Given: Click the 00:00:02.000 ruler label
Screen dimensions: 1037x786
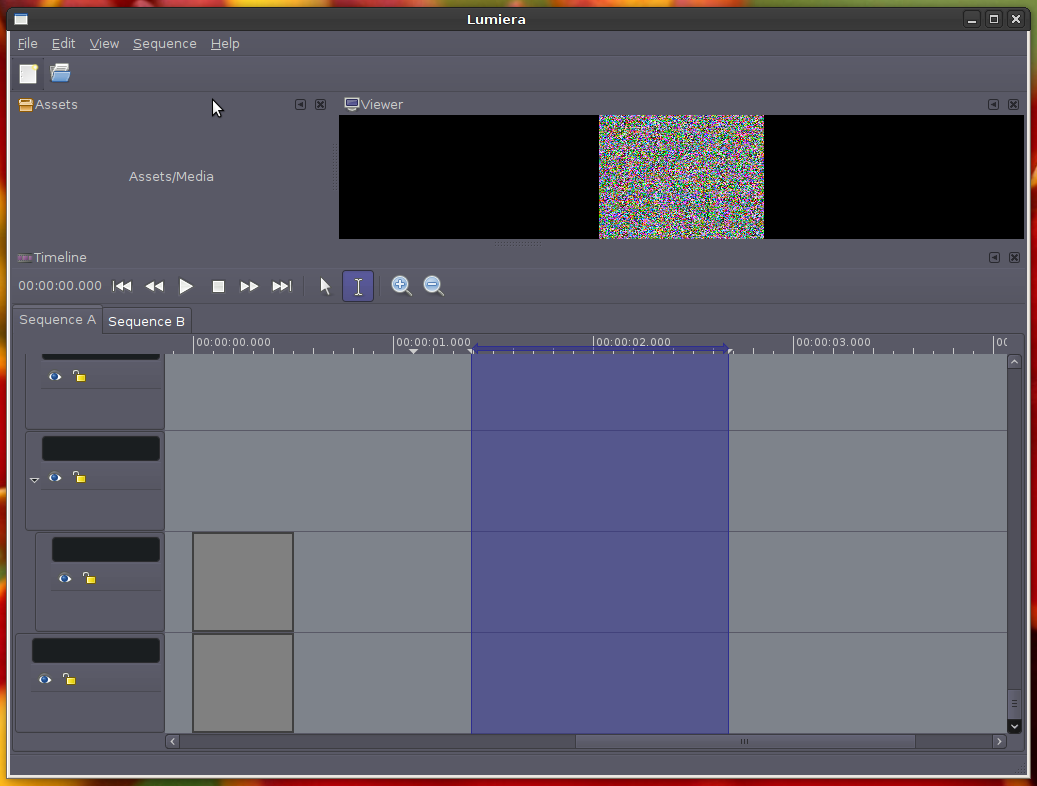Looking at the screenshot, I should [x=634, y=342].
